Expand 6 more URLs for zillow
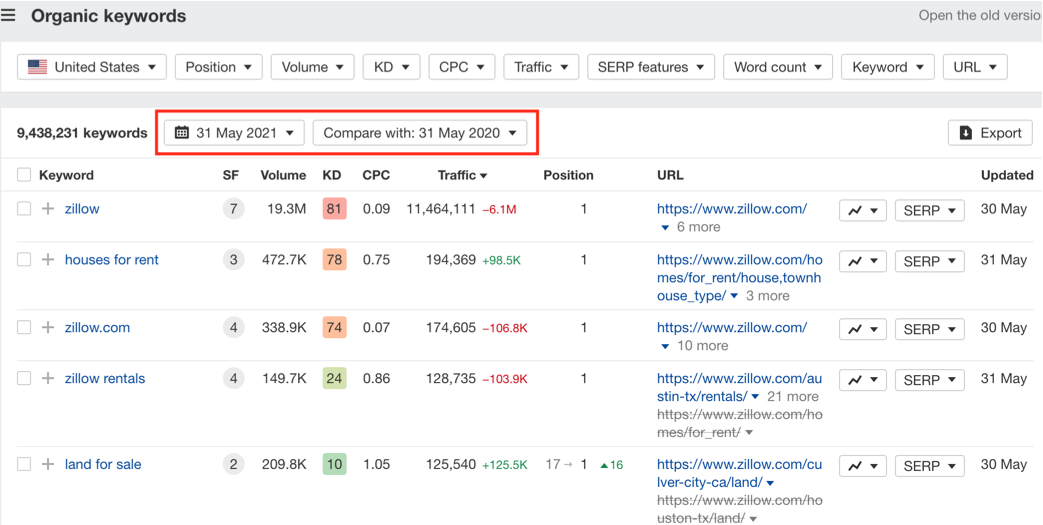Screen dimensions: 1043x525 click(691, 227)
